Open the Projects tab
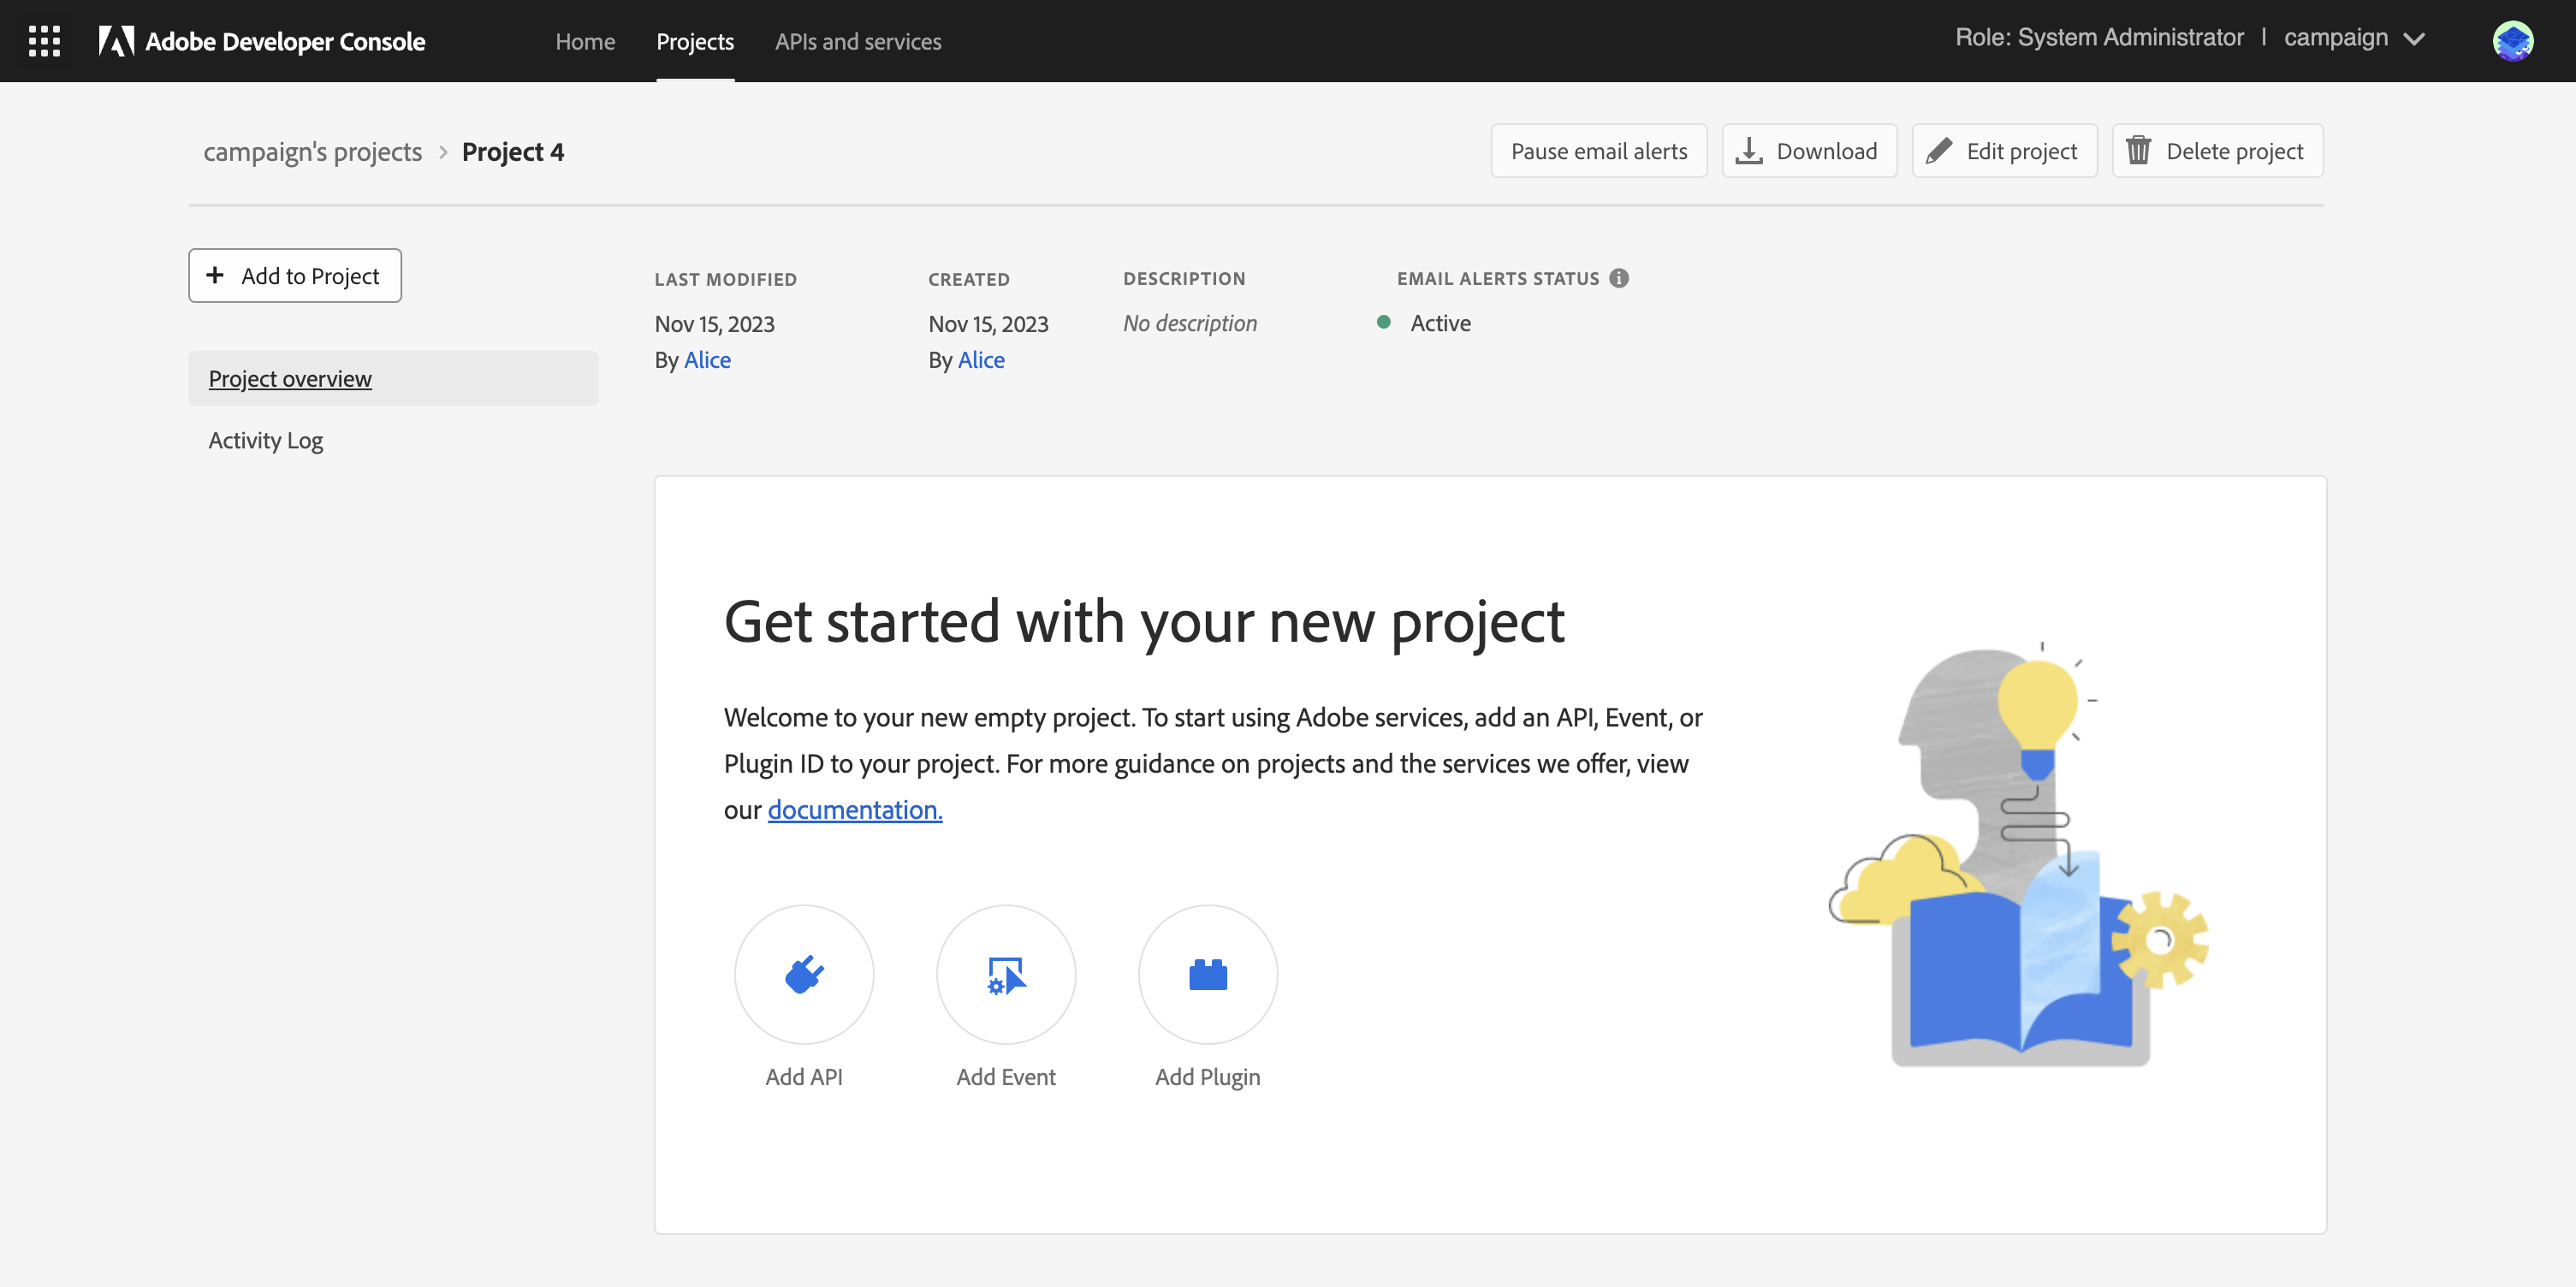 695,41
